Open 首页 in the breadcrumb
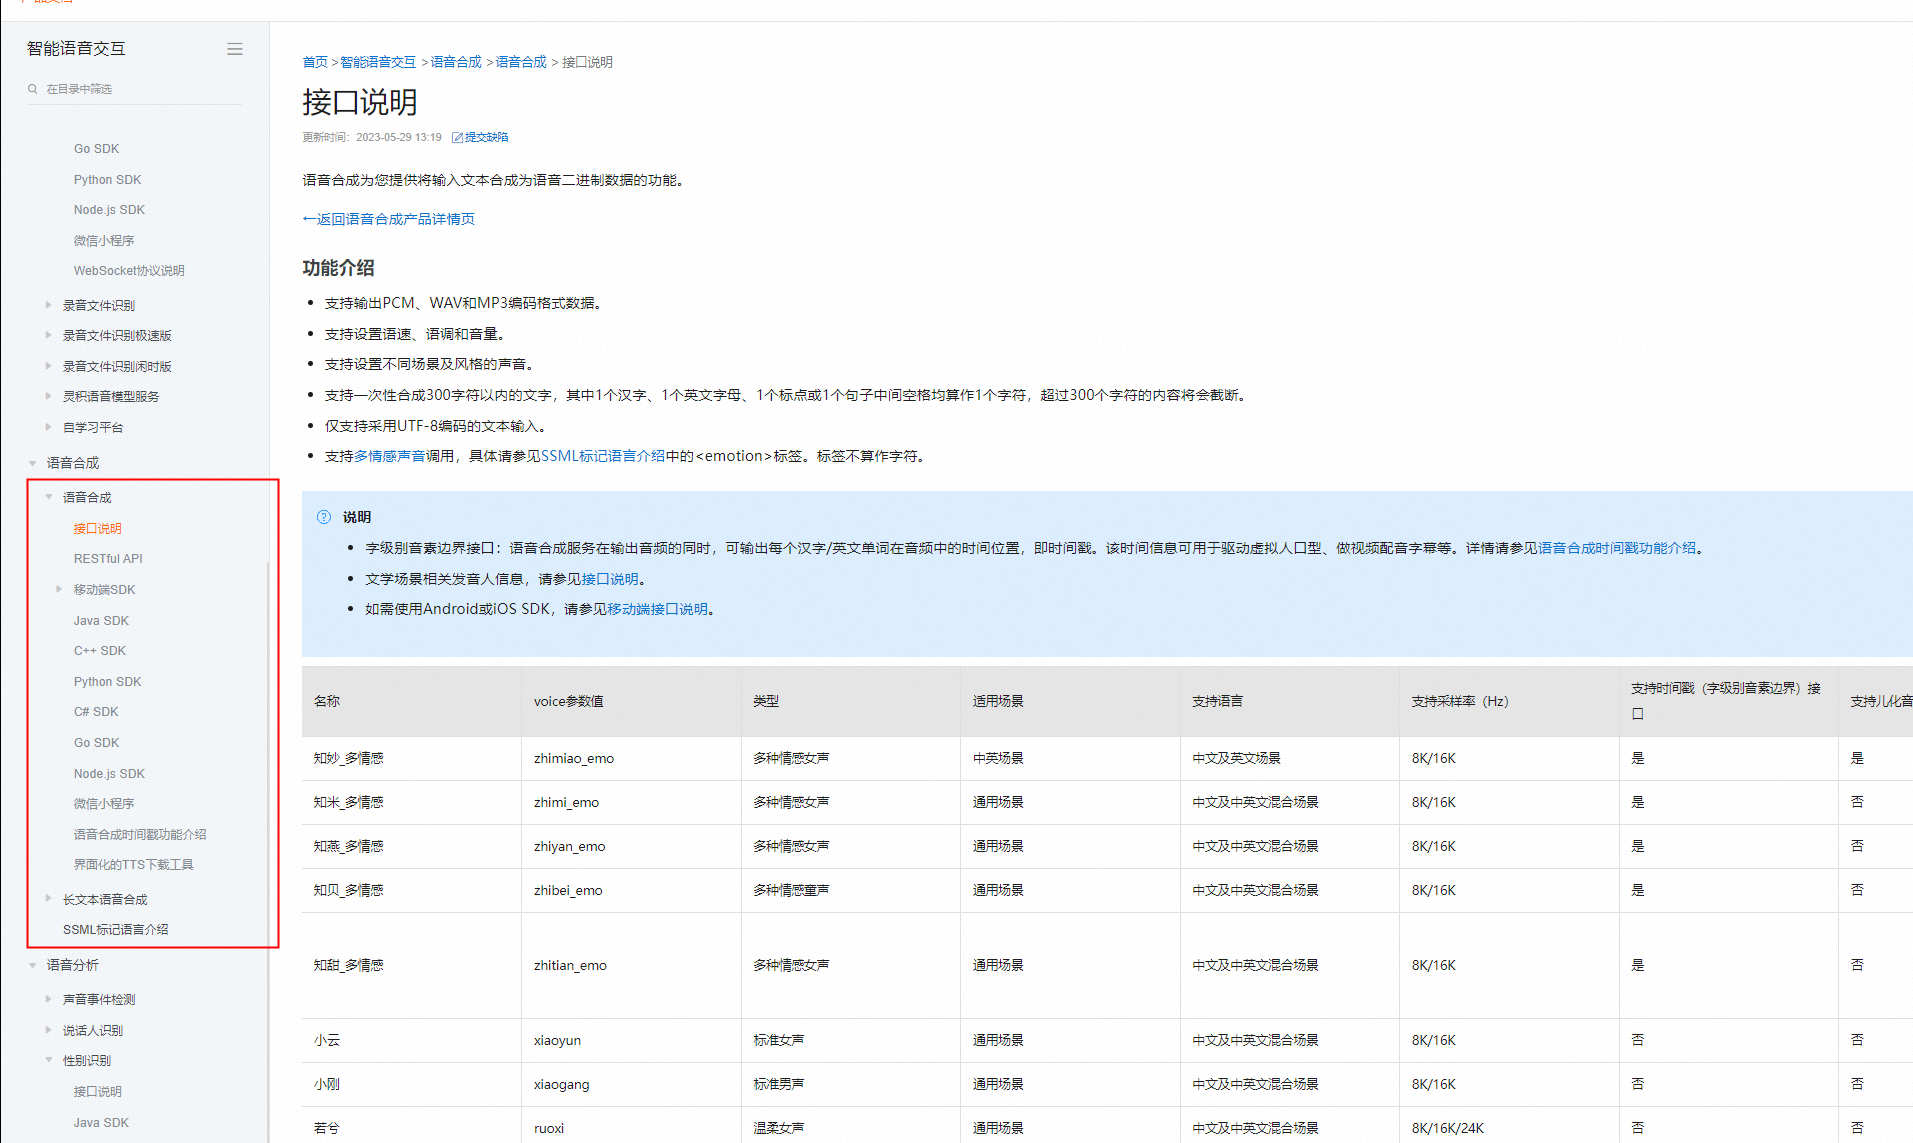This screenshot has width=1913, height=1143. click(315, 62)
